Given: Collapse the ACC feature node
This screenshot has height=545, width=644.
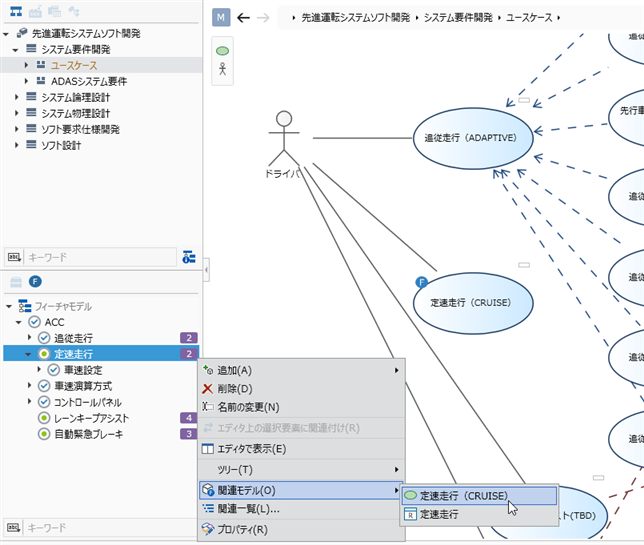Looking at the screenshot, I should [x=19, y=323].
